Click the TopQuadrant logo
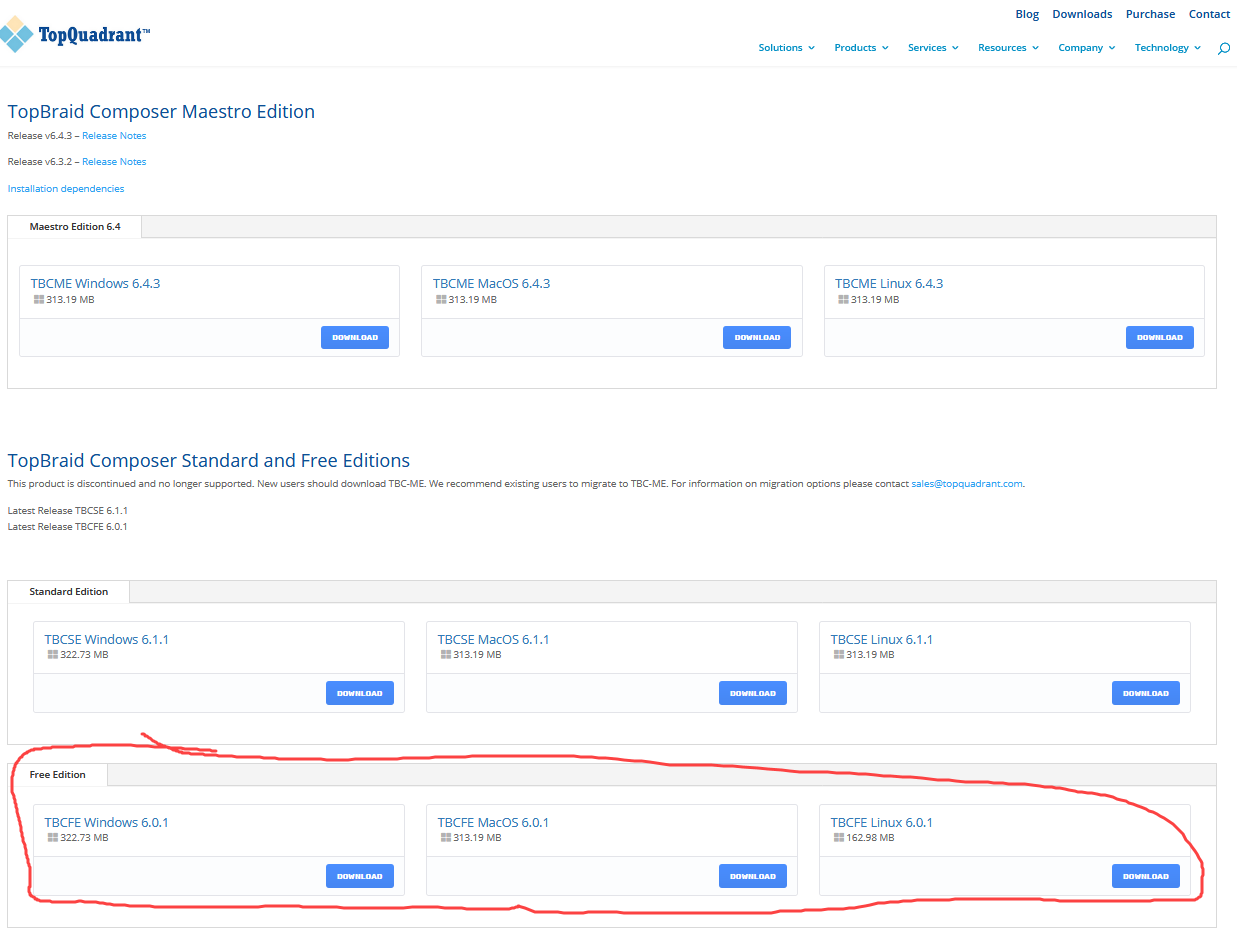This screenshot has width=1237, height=938. [75, 35]
